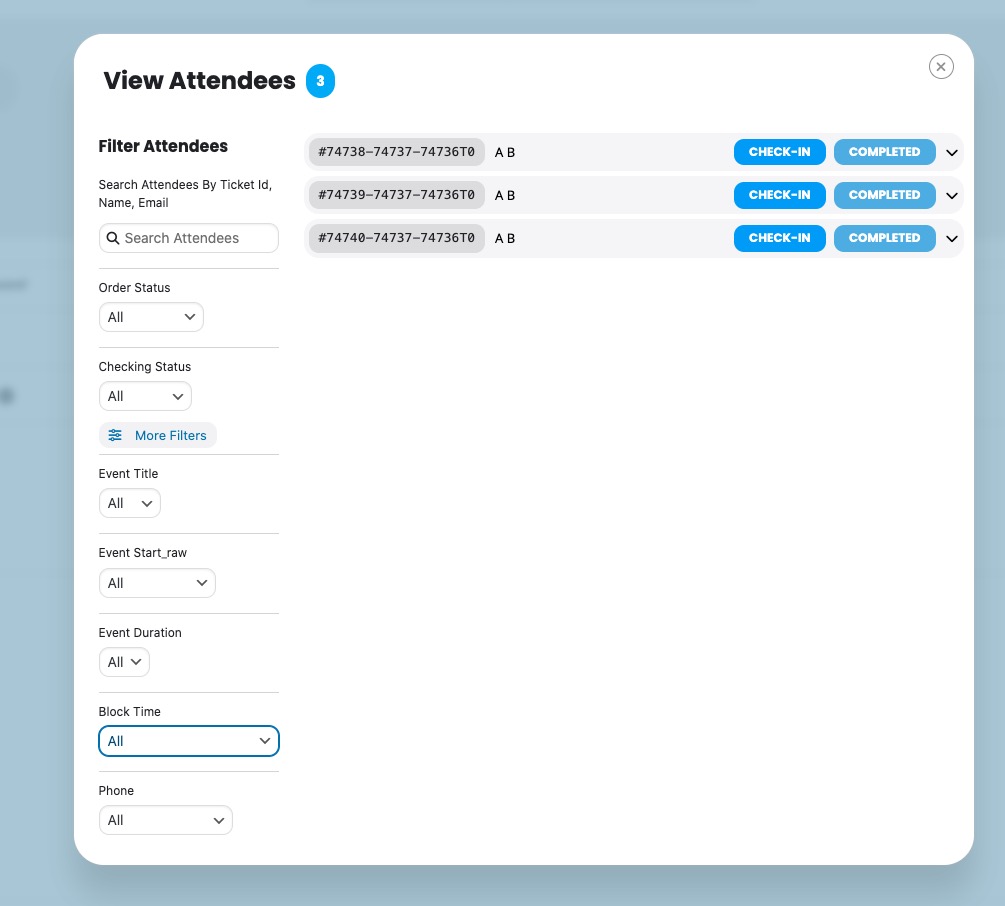Open the Block Time dropdown
Image resolution: width=1005 pixels, height=906 pixels.
click(x=188, y=741)
